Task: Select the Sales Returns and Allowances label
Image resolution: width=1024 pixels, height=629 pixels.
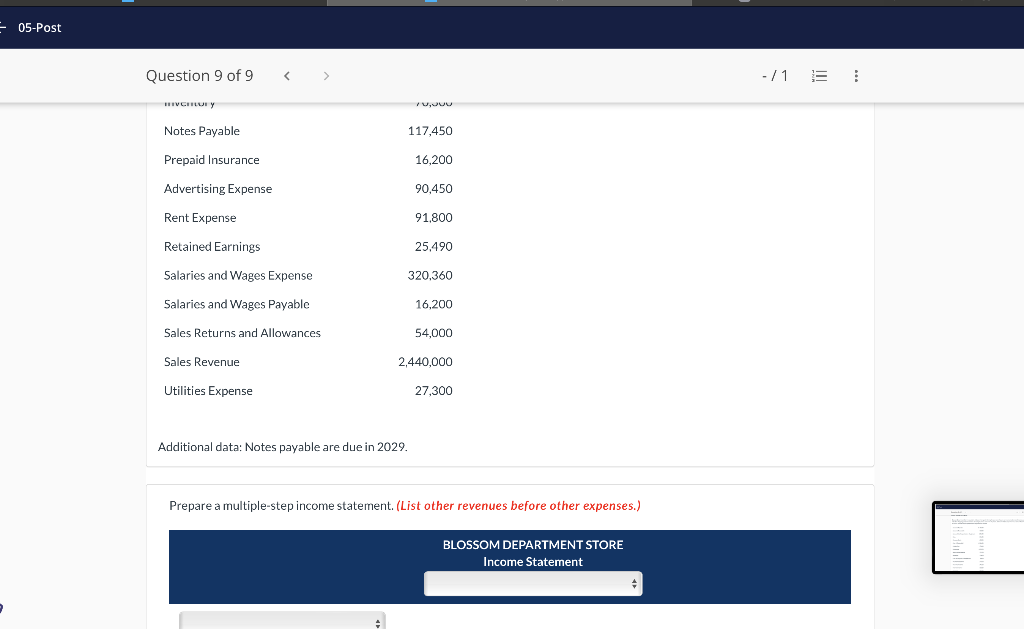Action: (242, 332)
